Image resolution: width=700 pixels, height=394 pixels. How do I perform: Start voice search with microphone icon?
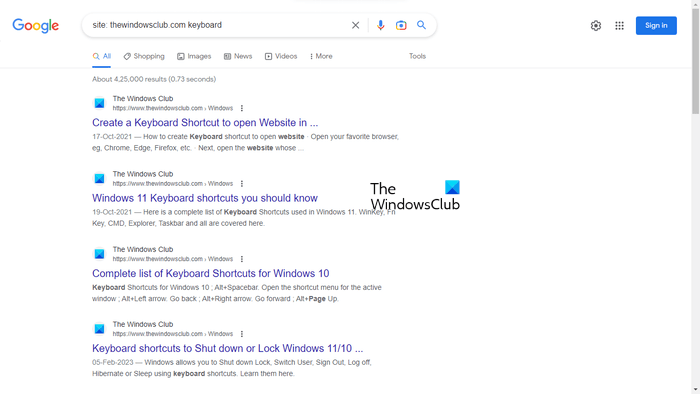coord(380,25)
